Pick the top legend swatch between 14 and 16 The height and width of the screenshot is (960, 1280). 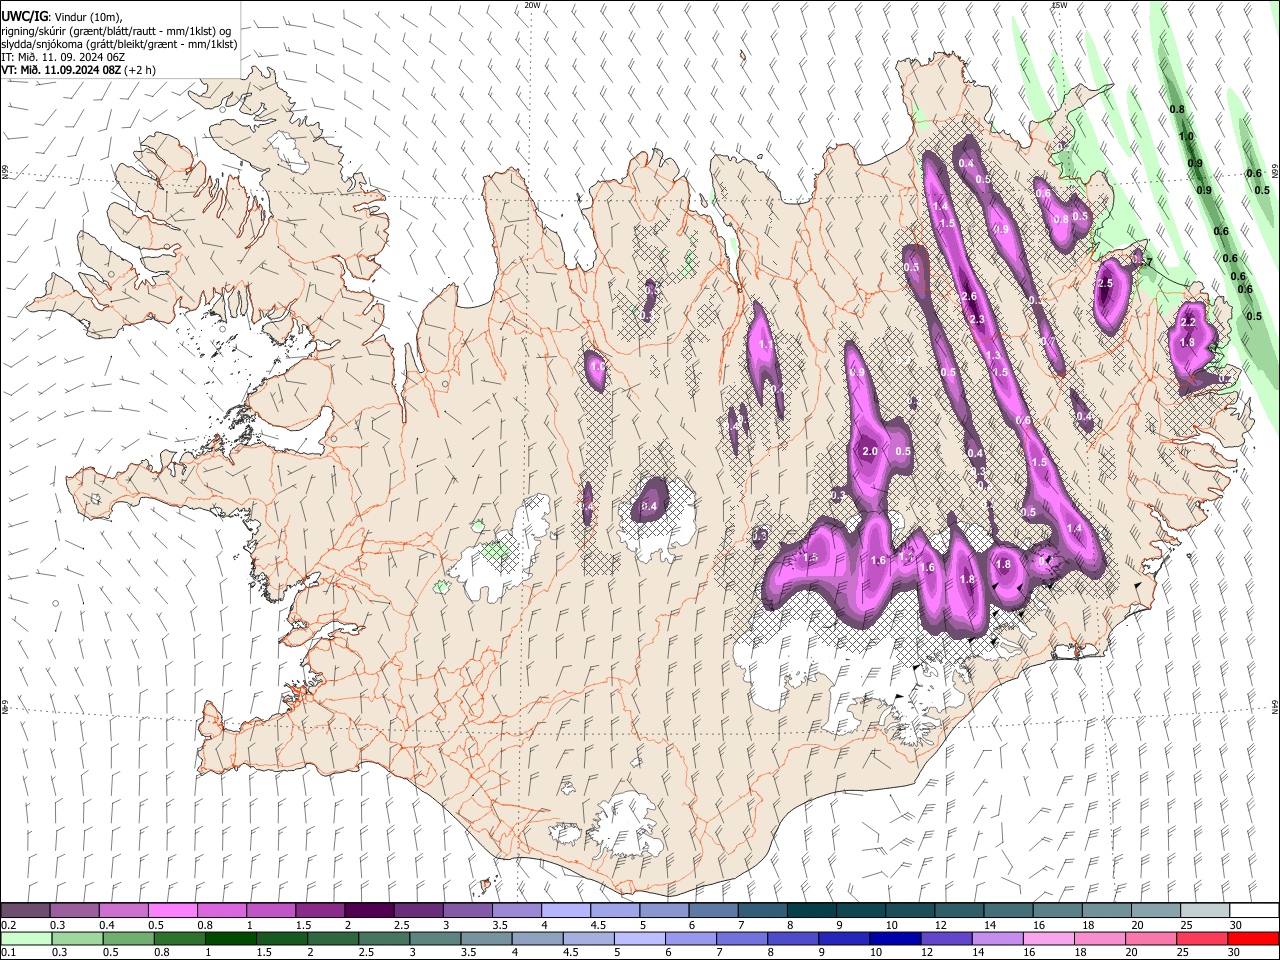(1008, 911)
